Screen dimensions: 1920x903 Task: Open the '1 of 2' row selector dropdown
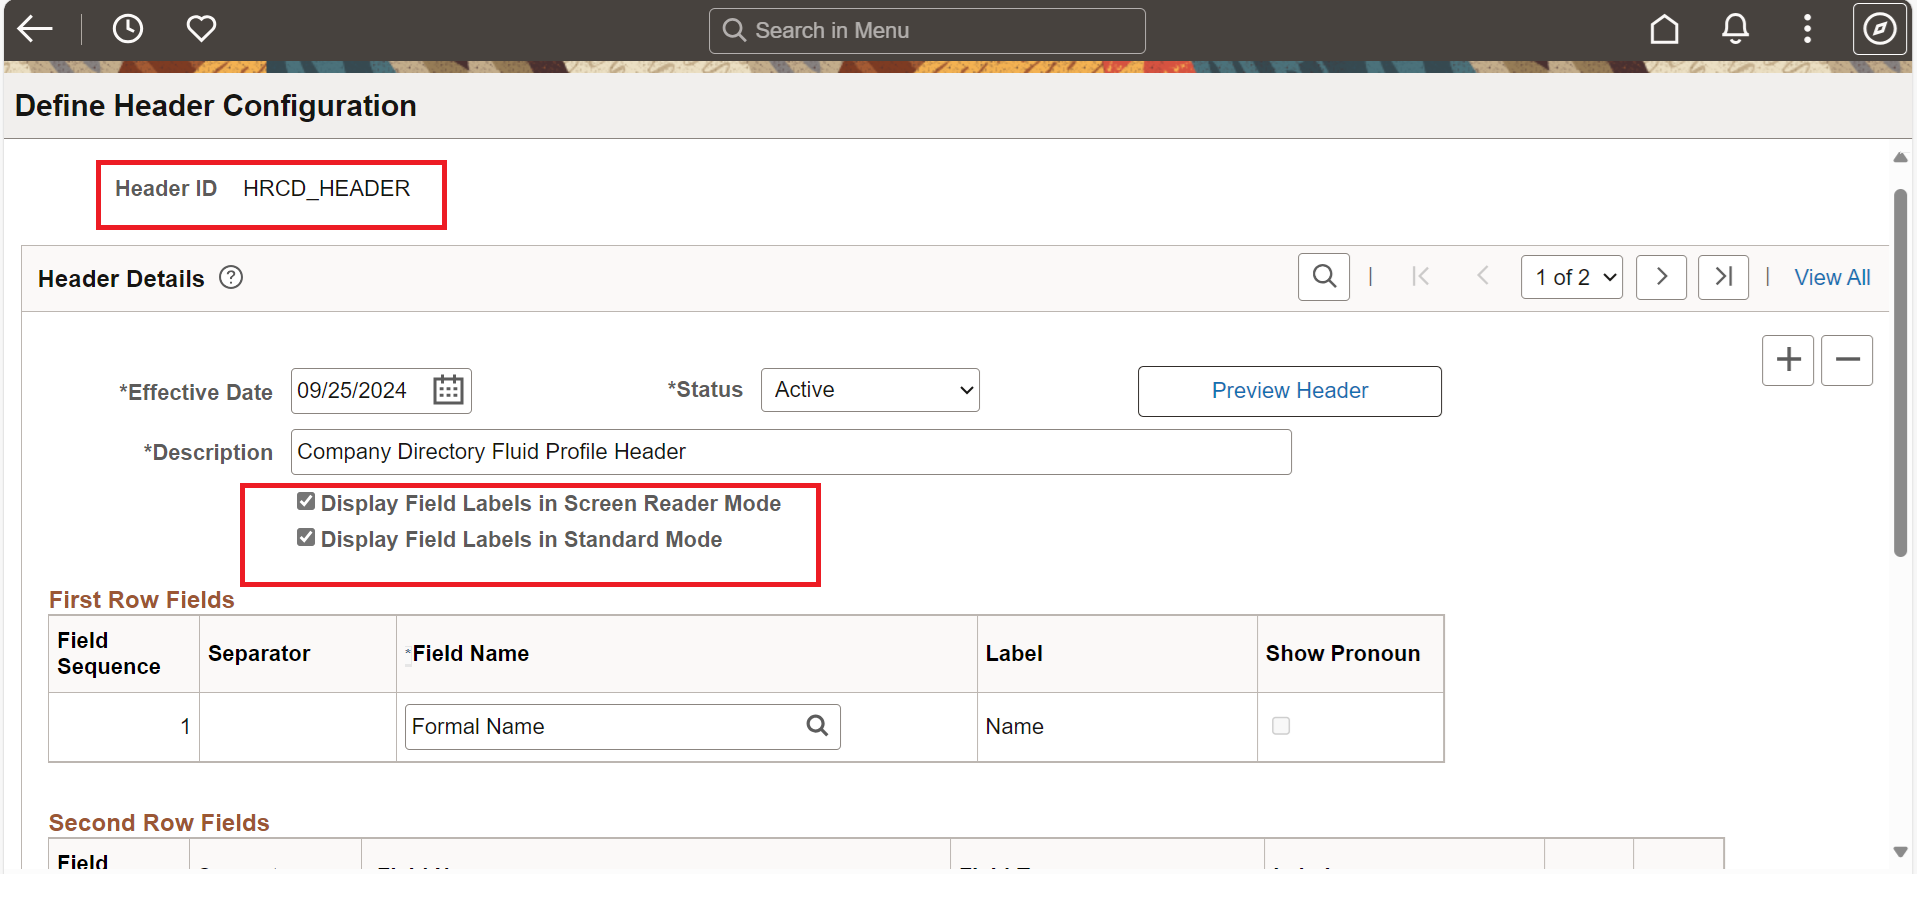pyautogui.click(x=1571, y=277)
